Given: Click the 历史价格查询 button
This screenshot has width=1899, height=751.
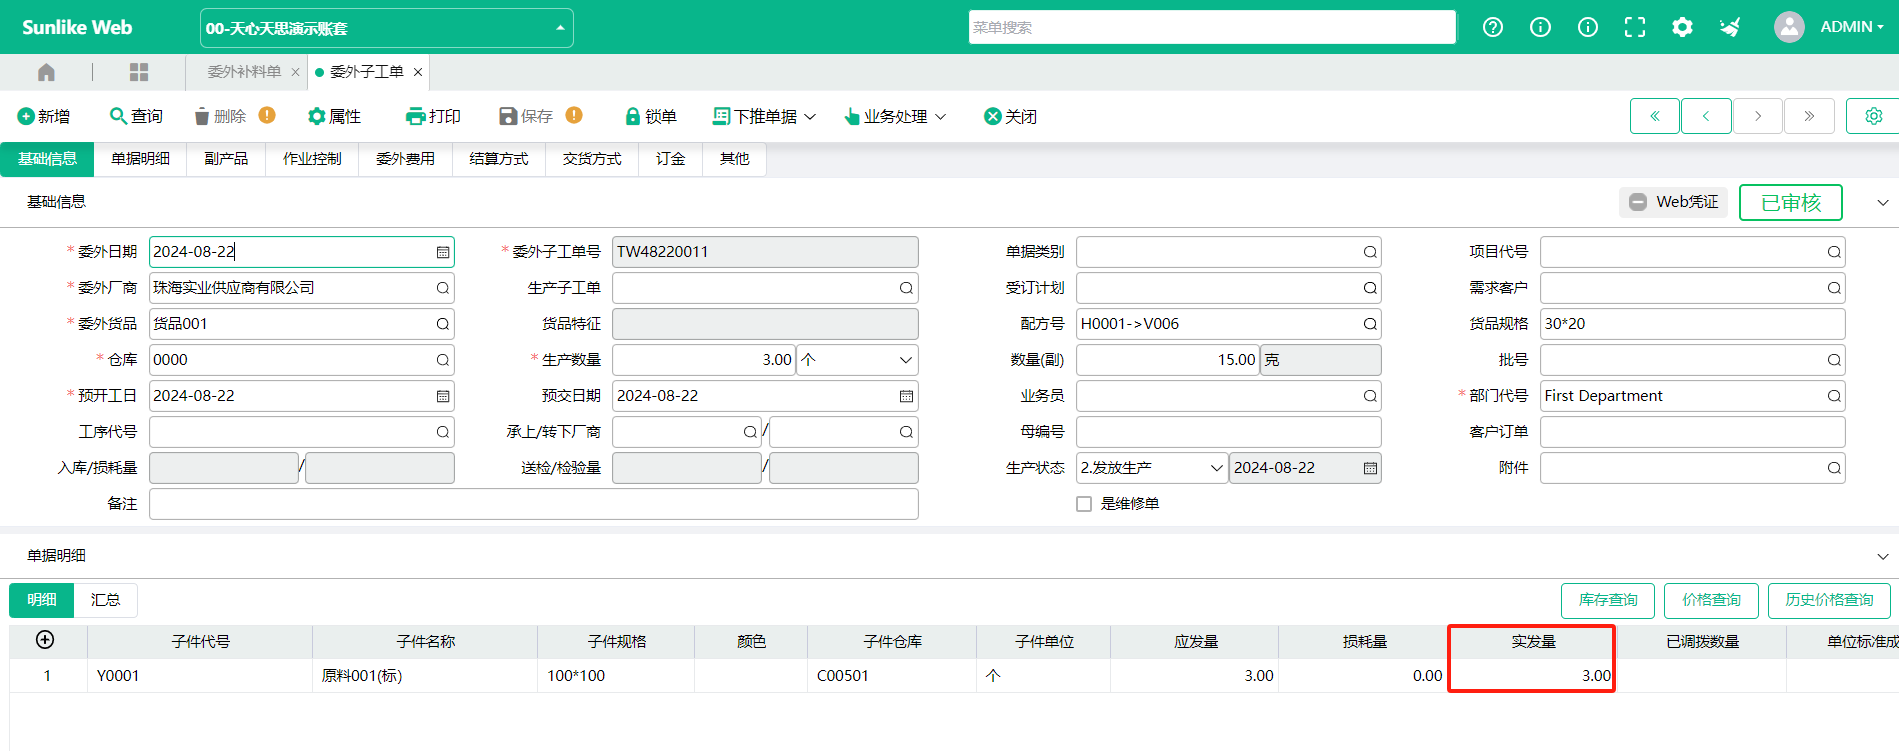Looking at the screenshot, I should click(x=1828, y=600).
